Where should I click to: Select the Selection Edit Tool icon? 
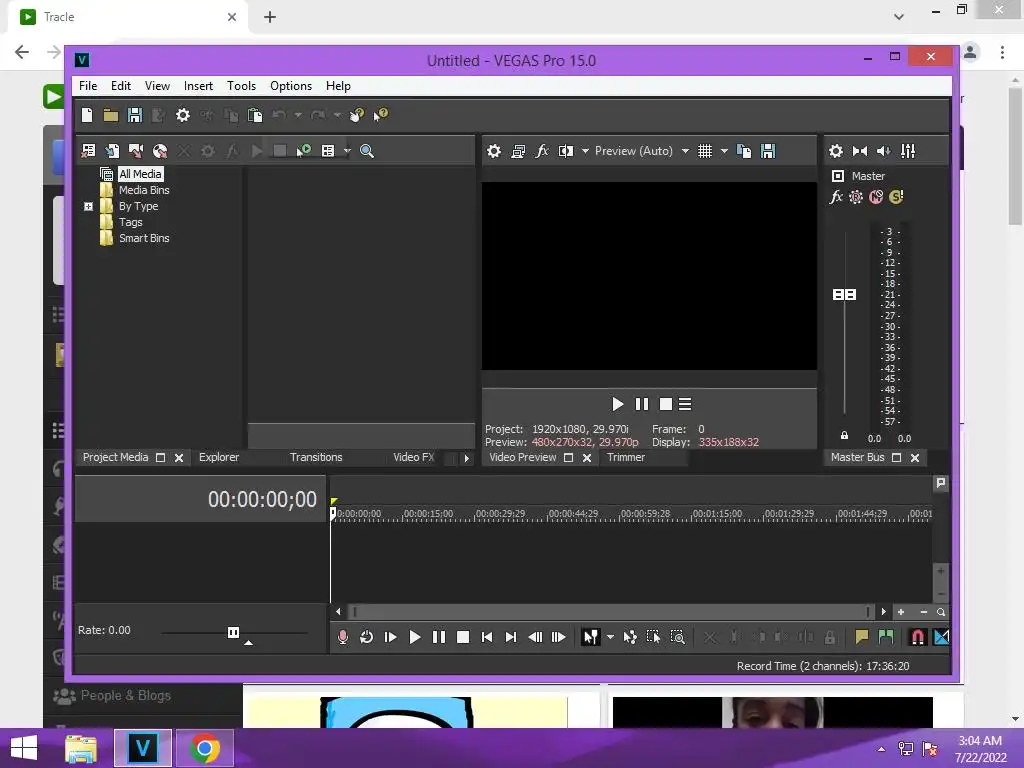click(x=653, y=637)
